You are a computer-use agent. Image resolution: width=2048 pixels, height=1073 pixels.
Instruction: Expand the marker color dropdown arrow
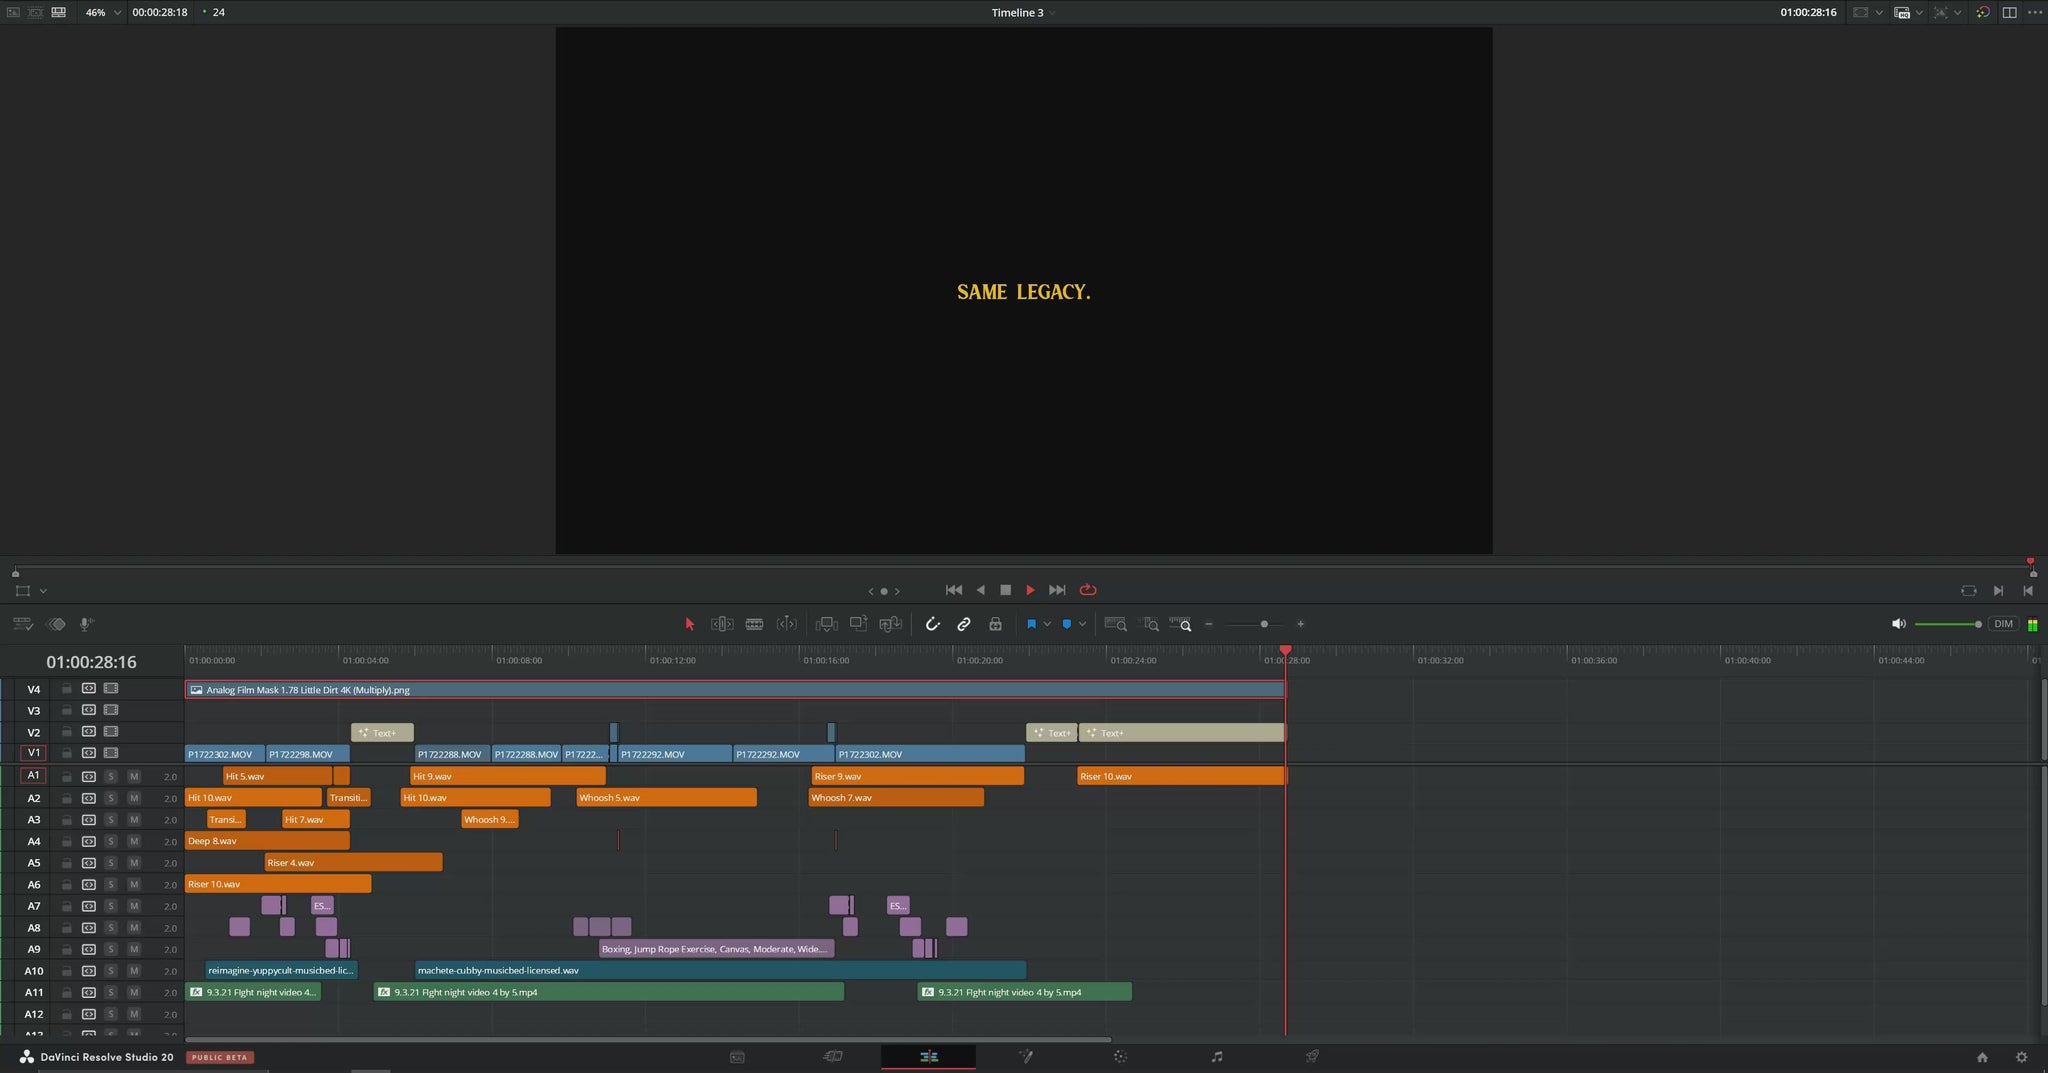pyautogui.click(x=1082, y=624)
